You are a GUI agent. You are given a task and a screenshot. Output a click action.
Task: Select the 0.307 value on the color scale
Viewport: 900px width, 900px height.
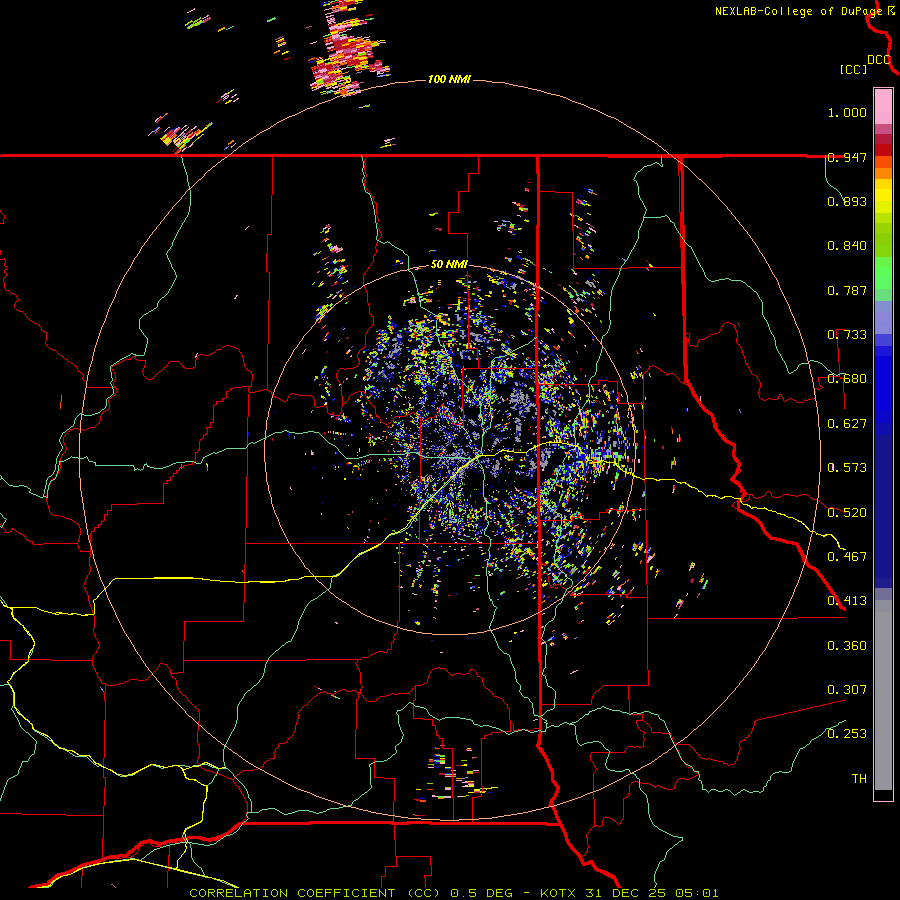pos(847,689)
